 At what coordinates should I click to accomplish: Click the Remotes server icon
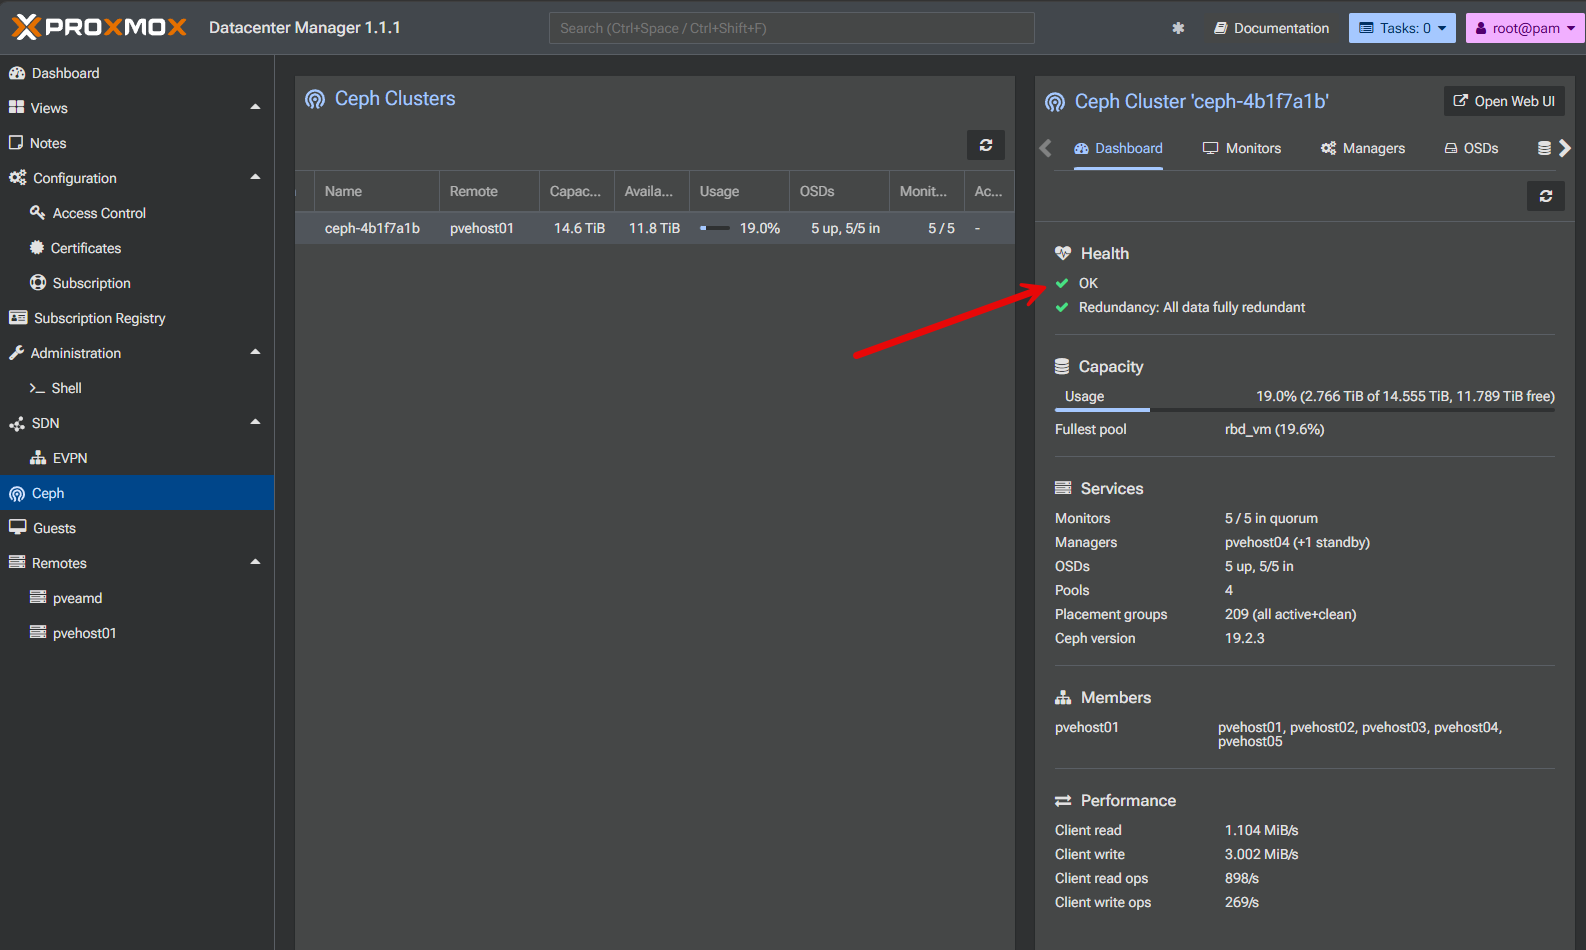click(x=16, y=562)
